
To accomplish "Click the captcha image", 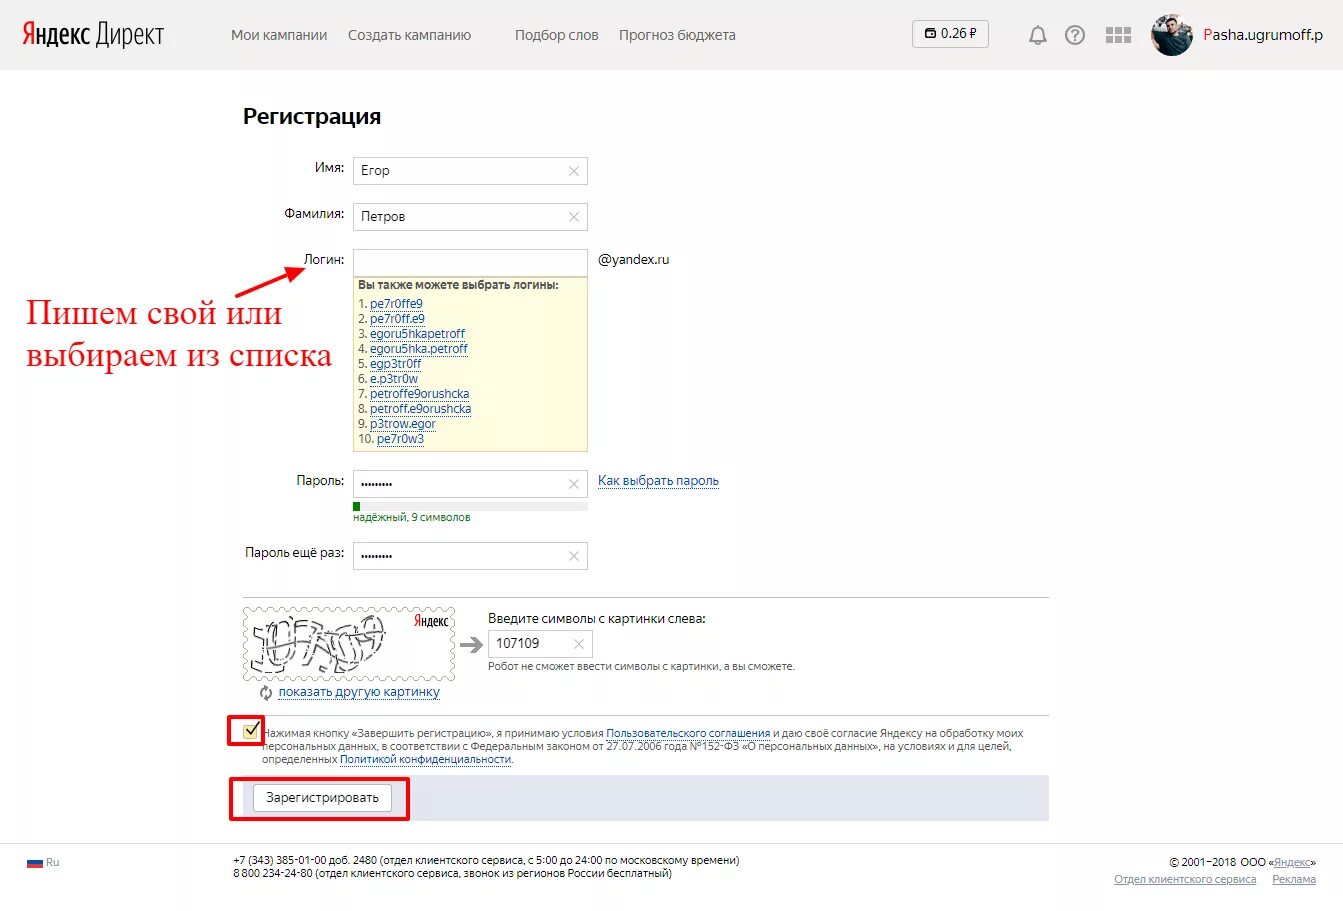I will click(x=349, y=644).
